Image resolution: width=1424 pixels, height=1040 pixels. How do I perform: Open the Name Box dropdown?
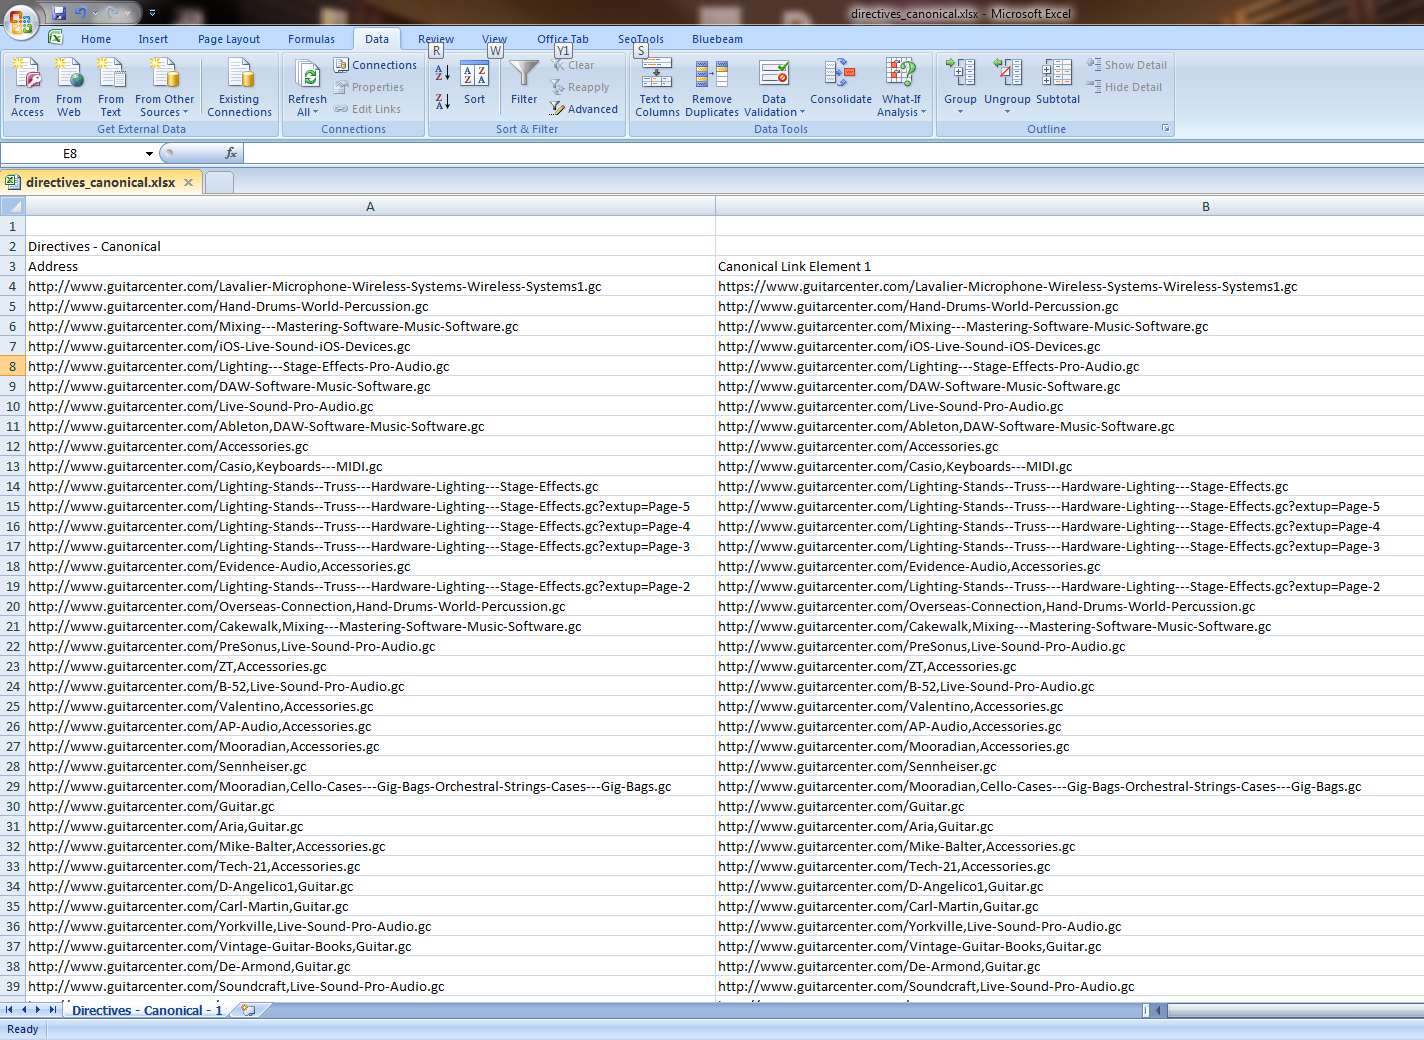click(149, 154)
